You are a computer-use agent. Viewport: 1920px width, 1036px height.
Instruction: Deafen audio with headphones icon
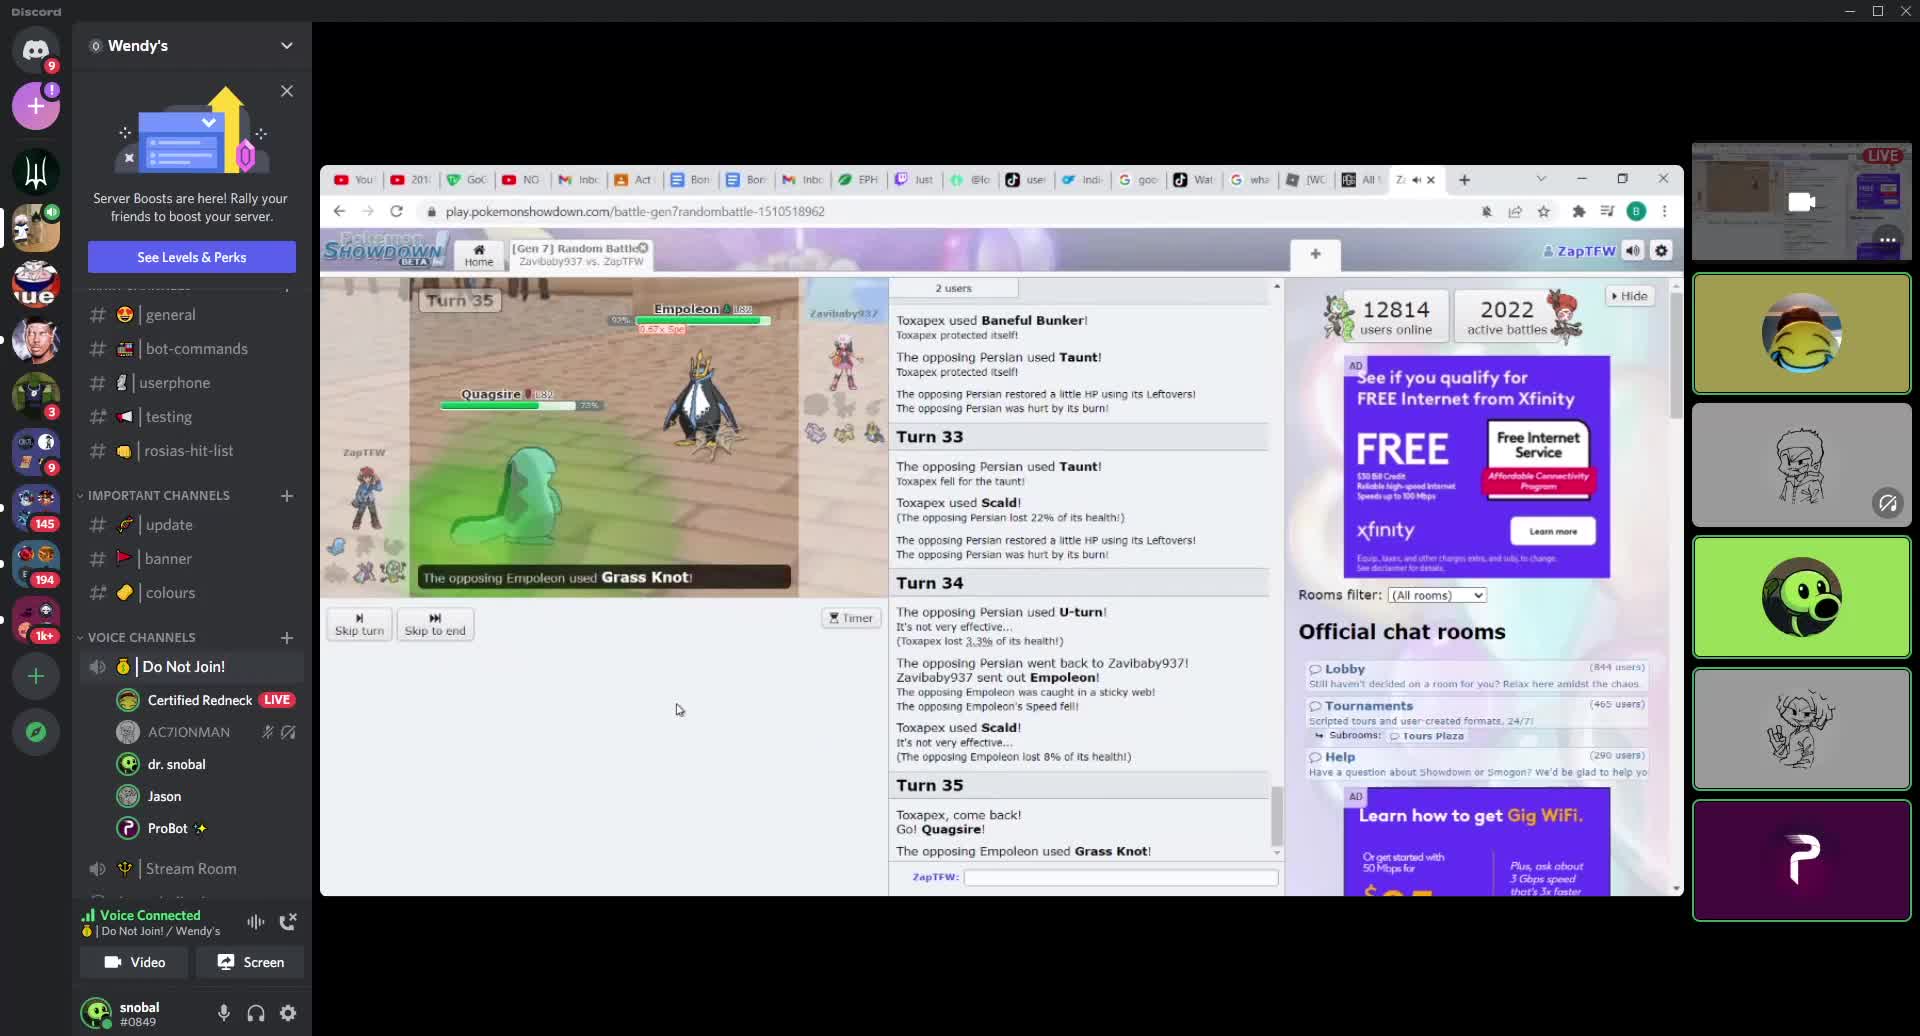(256, 1013)
